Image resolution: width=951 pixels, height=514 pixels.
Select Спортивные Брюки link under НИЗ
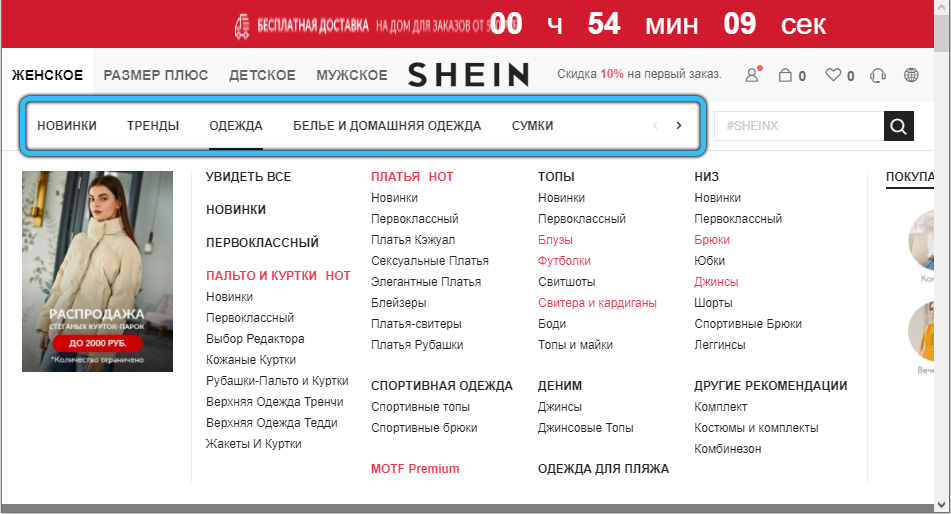click(x=748, y=323)
